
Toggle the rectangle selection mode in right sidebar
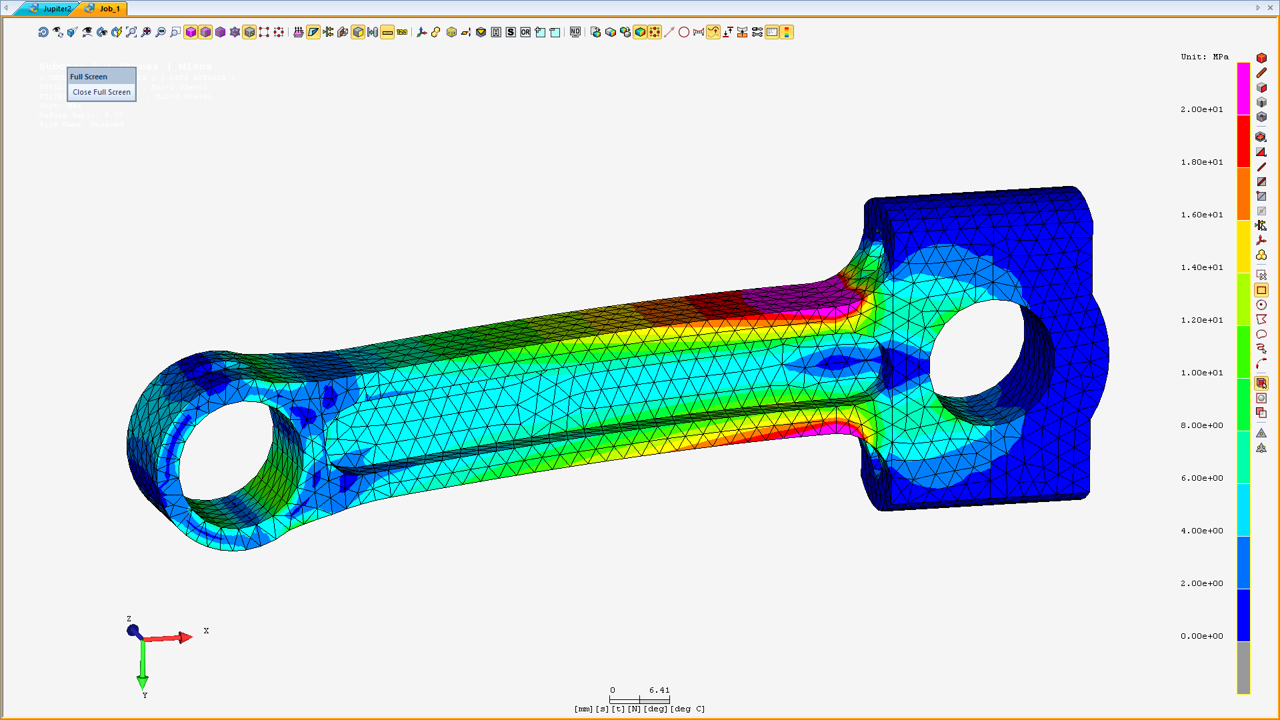[1261, 290]
